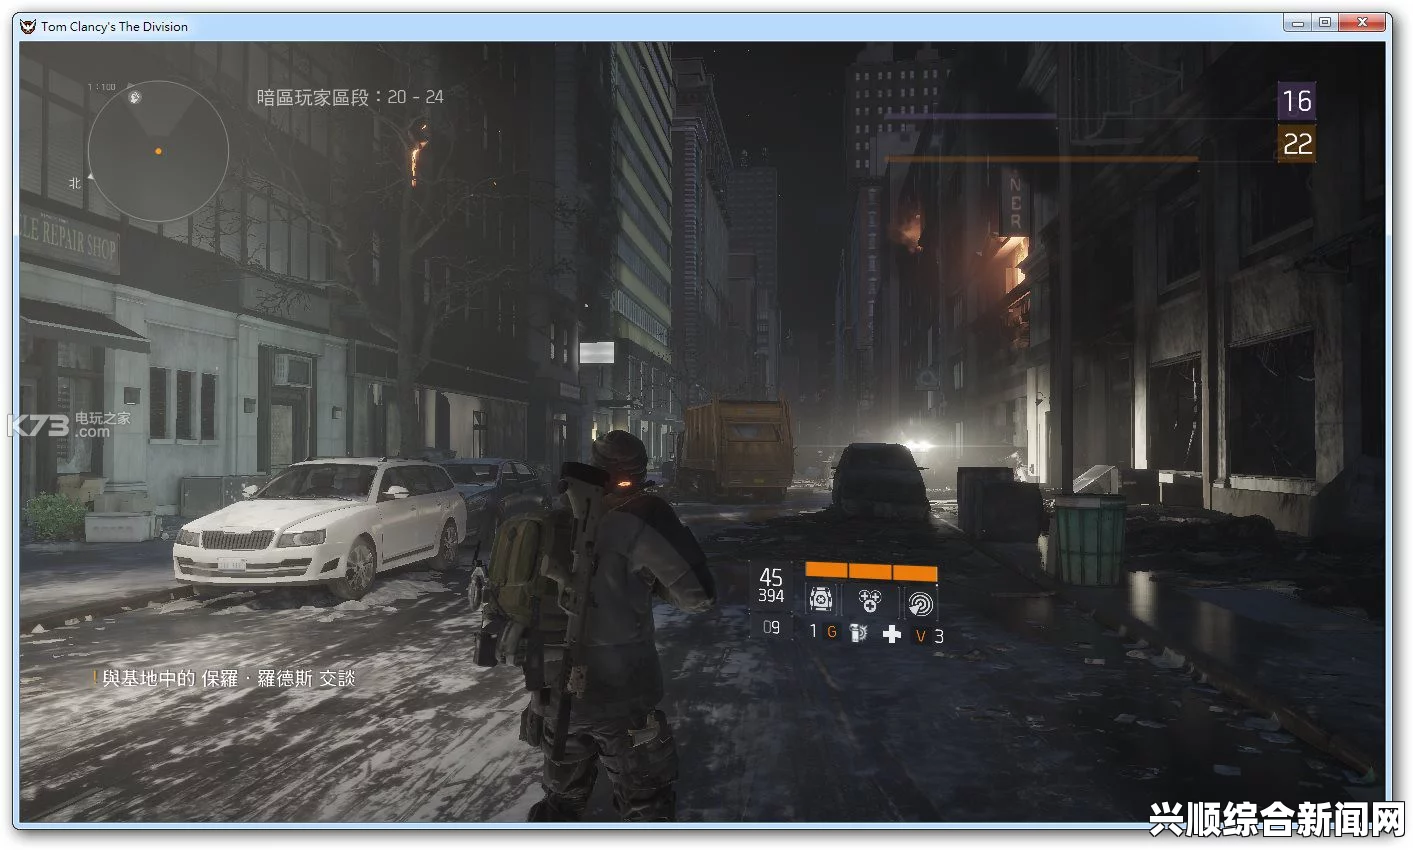Click the orange exclamation mission marker

[95, 678]
